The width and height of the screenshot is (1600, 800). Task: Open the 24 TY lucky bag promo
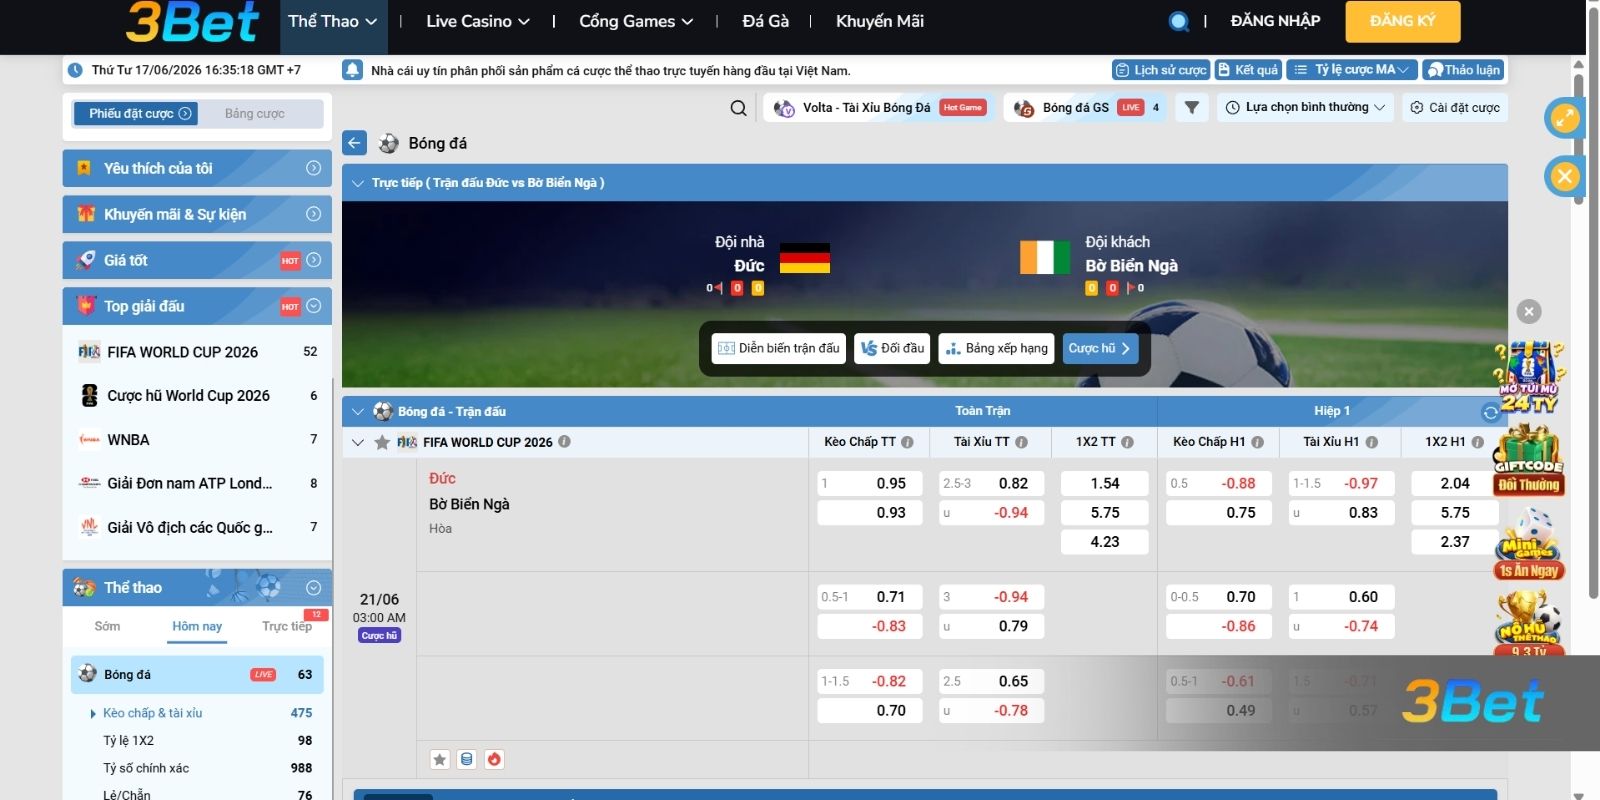coord(1529,377)
